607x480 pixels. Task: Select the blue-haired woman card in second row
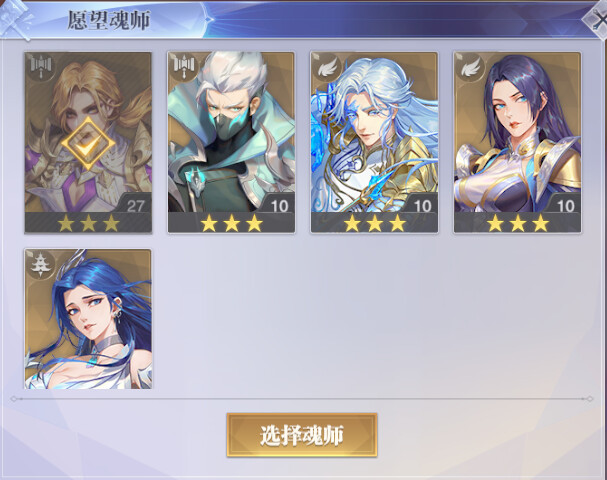(88, 319)
